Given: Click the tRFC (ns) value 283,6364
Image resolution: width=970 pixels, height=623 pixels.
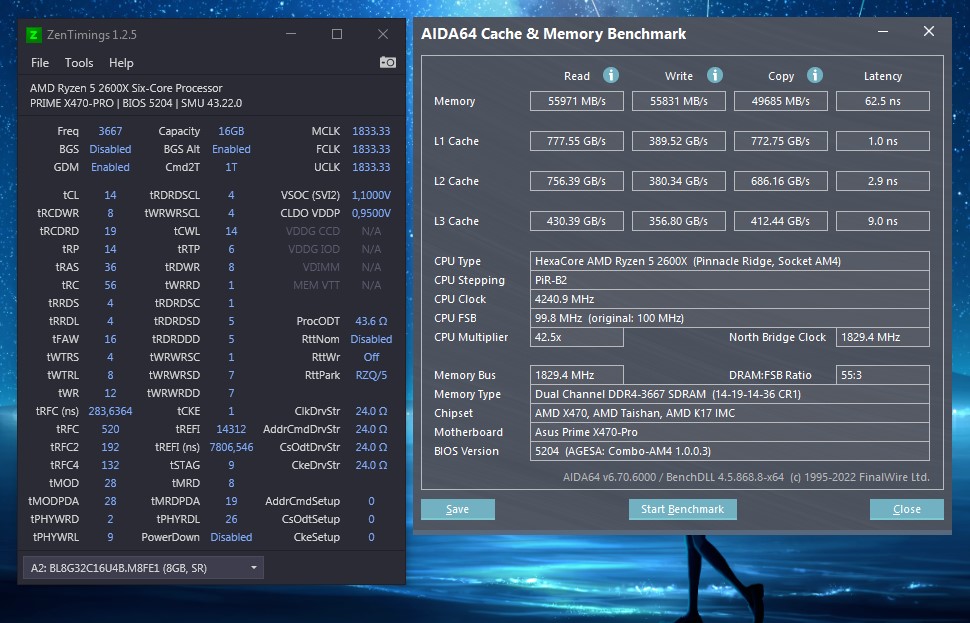Looking at the screenshot, I should coord(110,411).
